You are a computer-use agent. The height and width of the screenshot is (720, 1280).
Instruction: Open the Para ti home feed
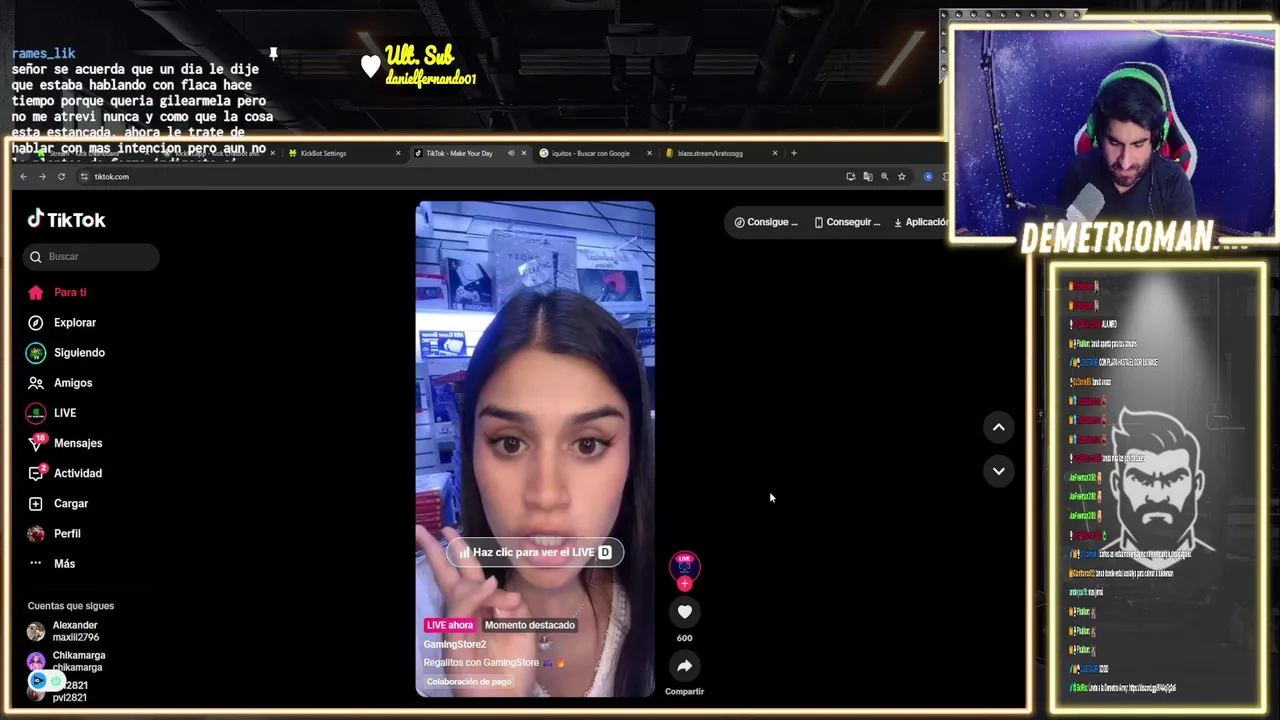click(x=70, y=292)
